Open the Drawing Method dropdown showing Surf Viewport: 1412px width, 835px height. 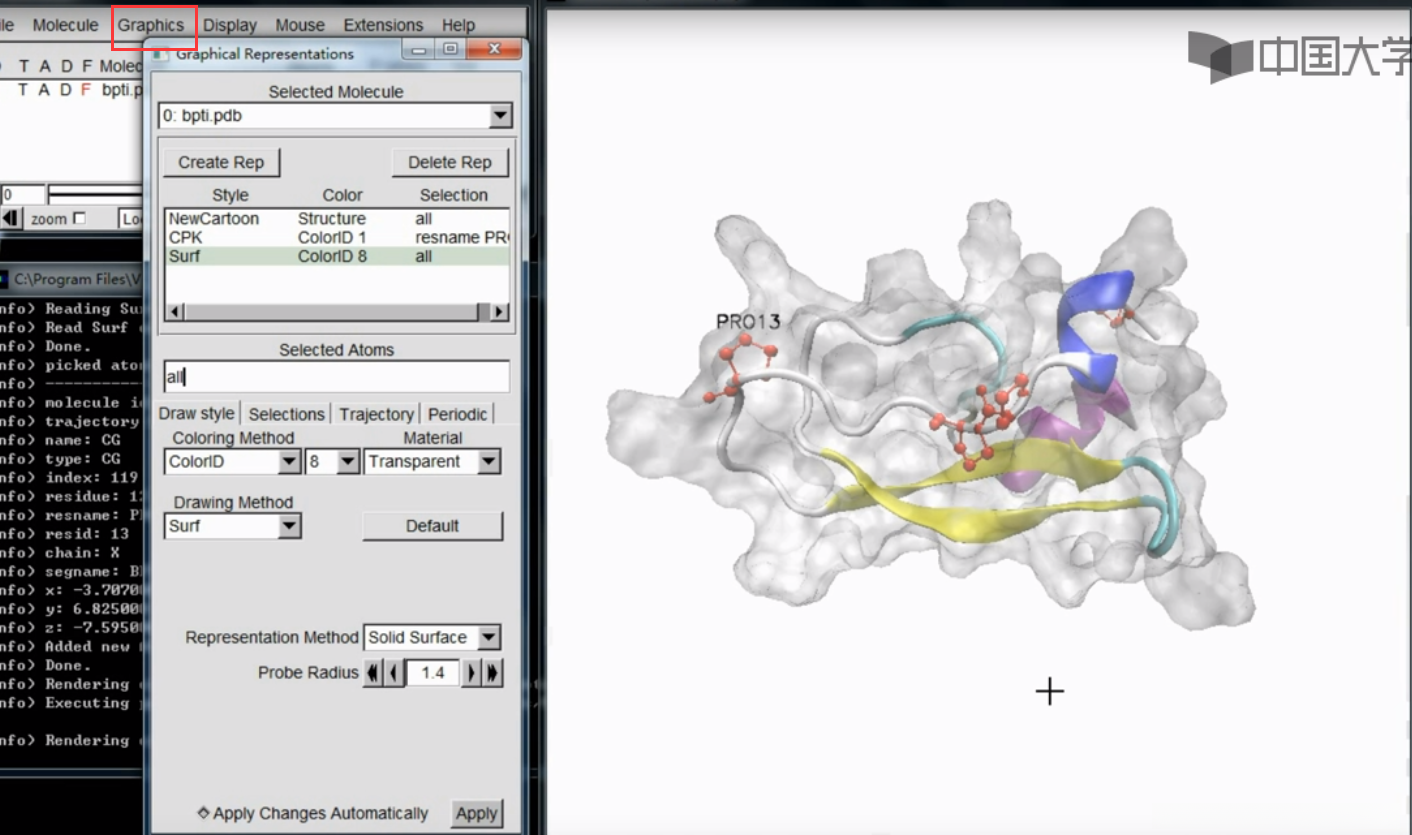[x=289, y=526]
